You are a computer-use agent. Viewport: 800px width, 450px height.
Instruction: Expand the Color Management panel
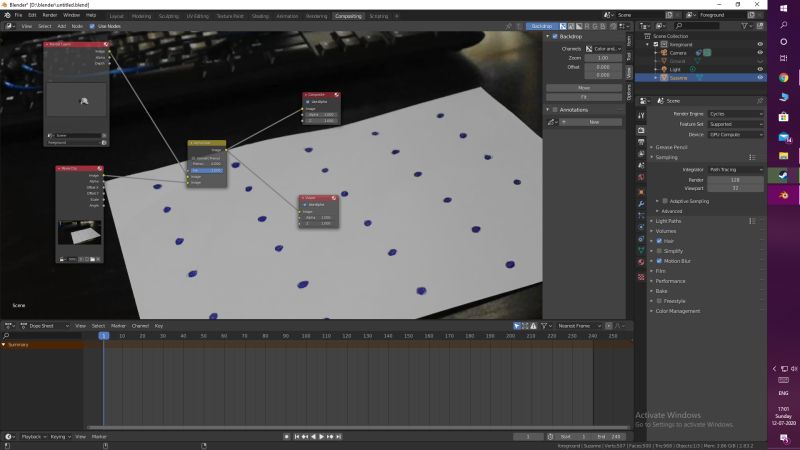coord(677,311)
